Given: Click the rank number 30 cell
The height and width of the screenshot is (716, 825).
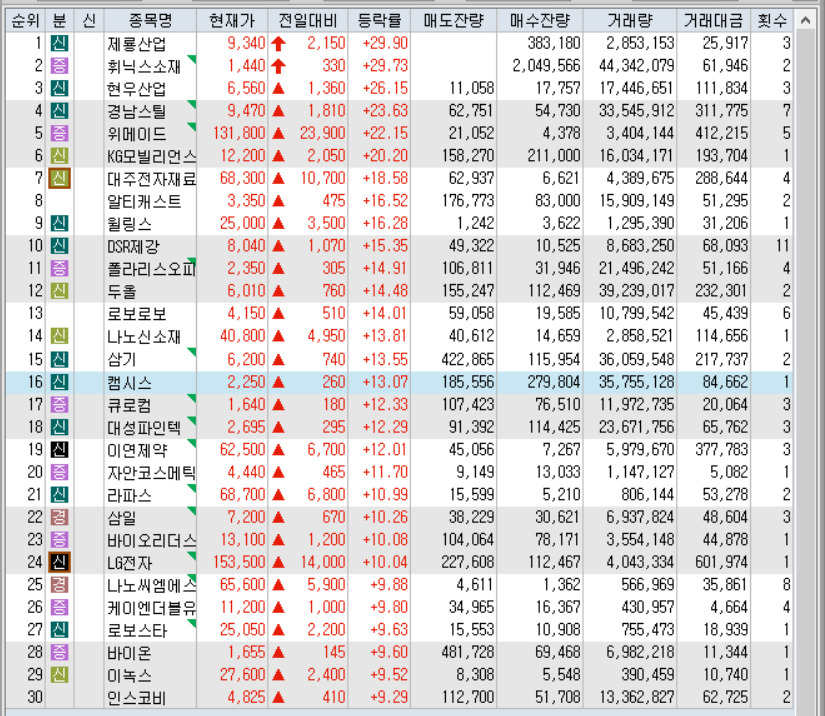Looking at the screenshot, I should click(35, 697).
